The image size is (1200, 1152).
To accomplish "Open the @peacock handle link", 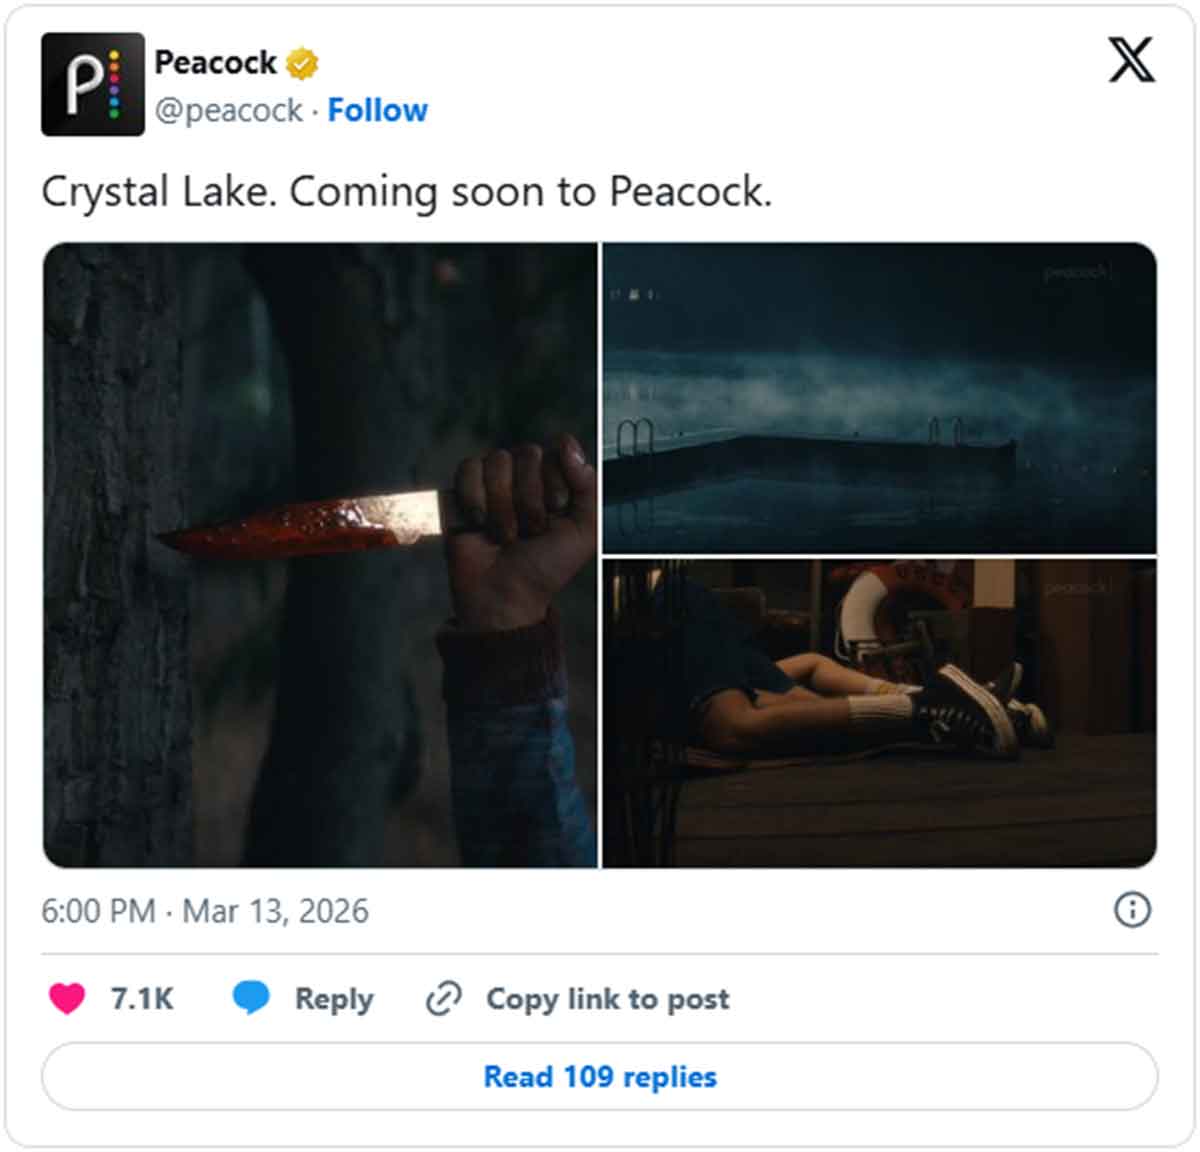I will tap(229, 110).
